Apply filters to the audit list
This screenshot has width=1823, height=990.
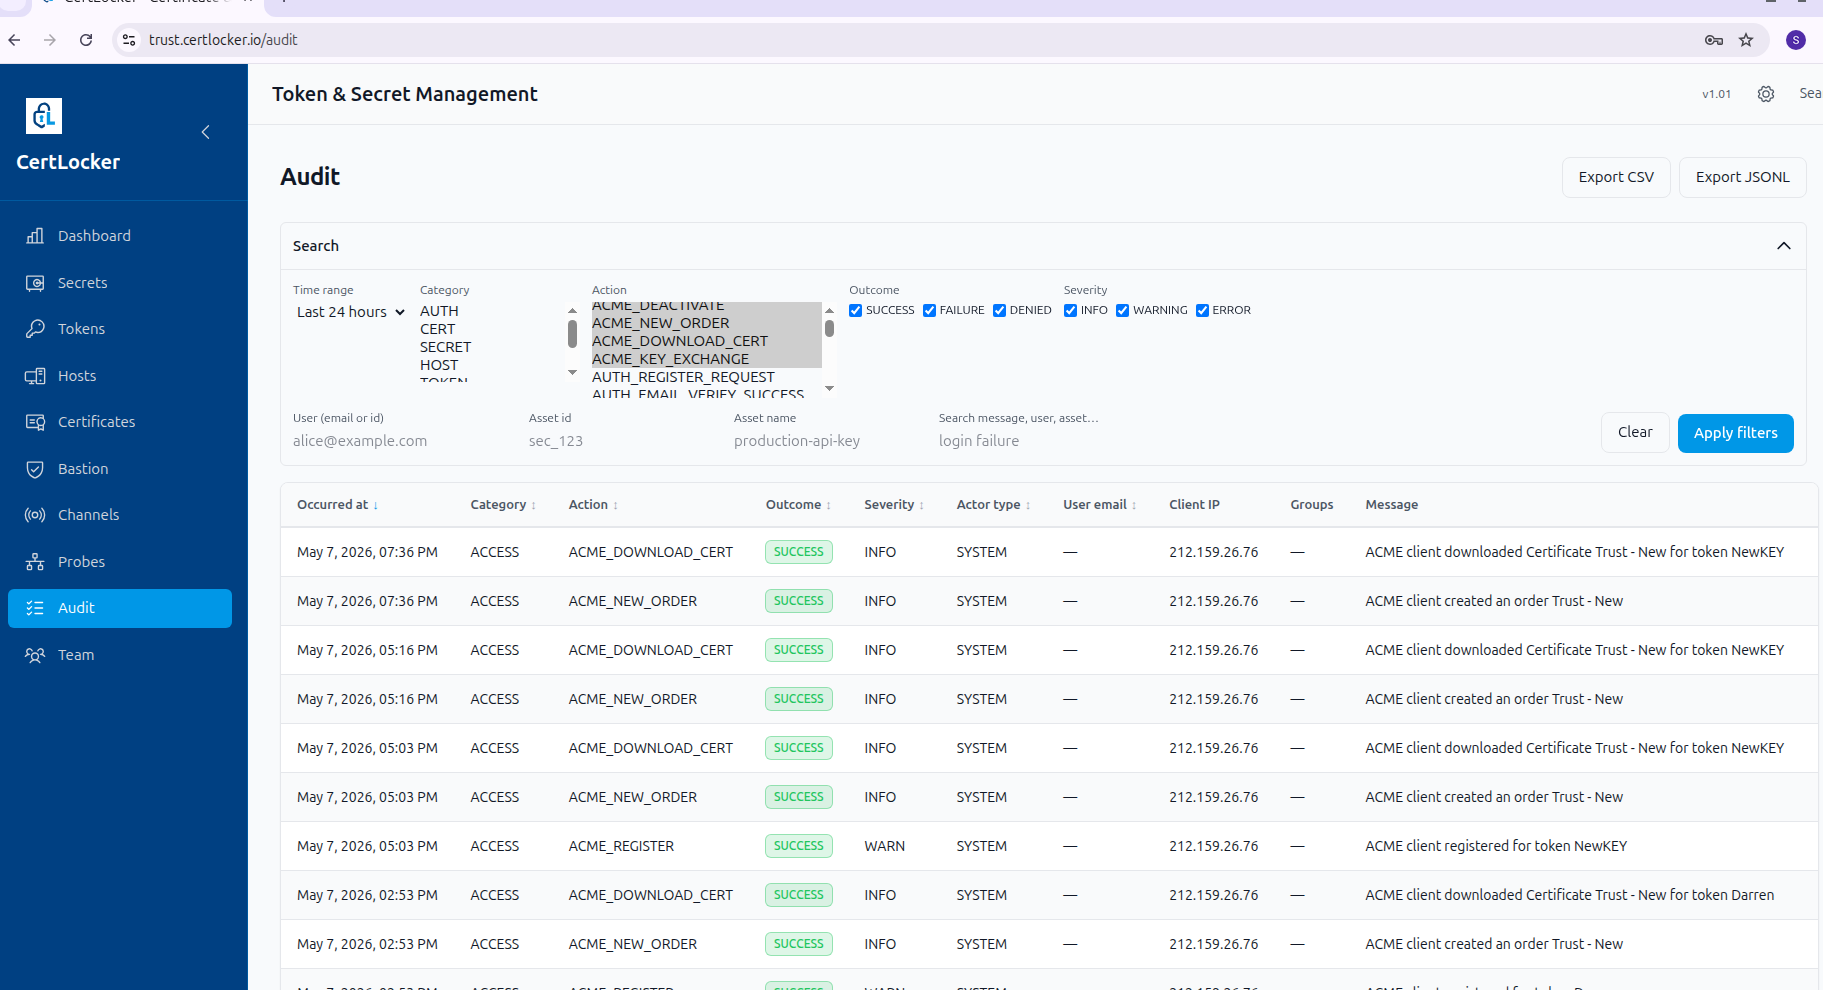pyautogui.click(x=1735, y=433)
